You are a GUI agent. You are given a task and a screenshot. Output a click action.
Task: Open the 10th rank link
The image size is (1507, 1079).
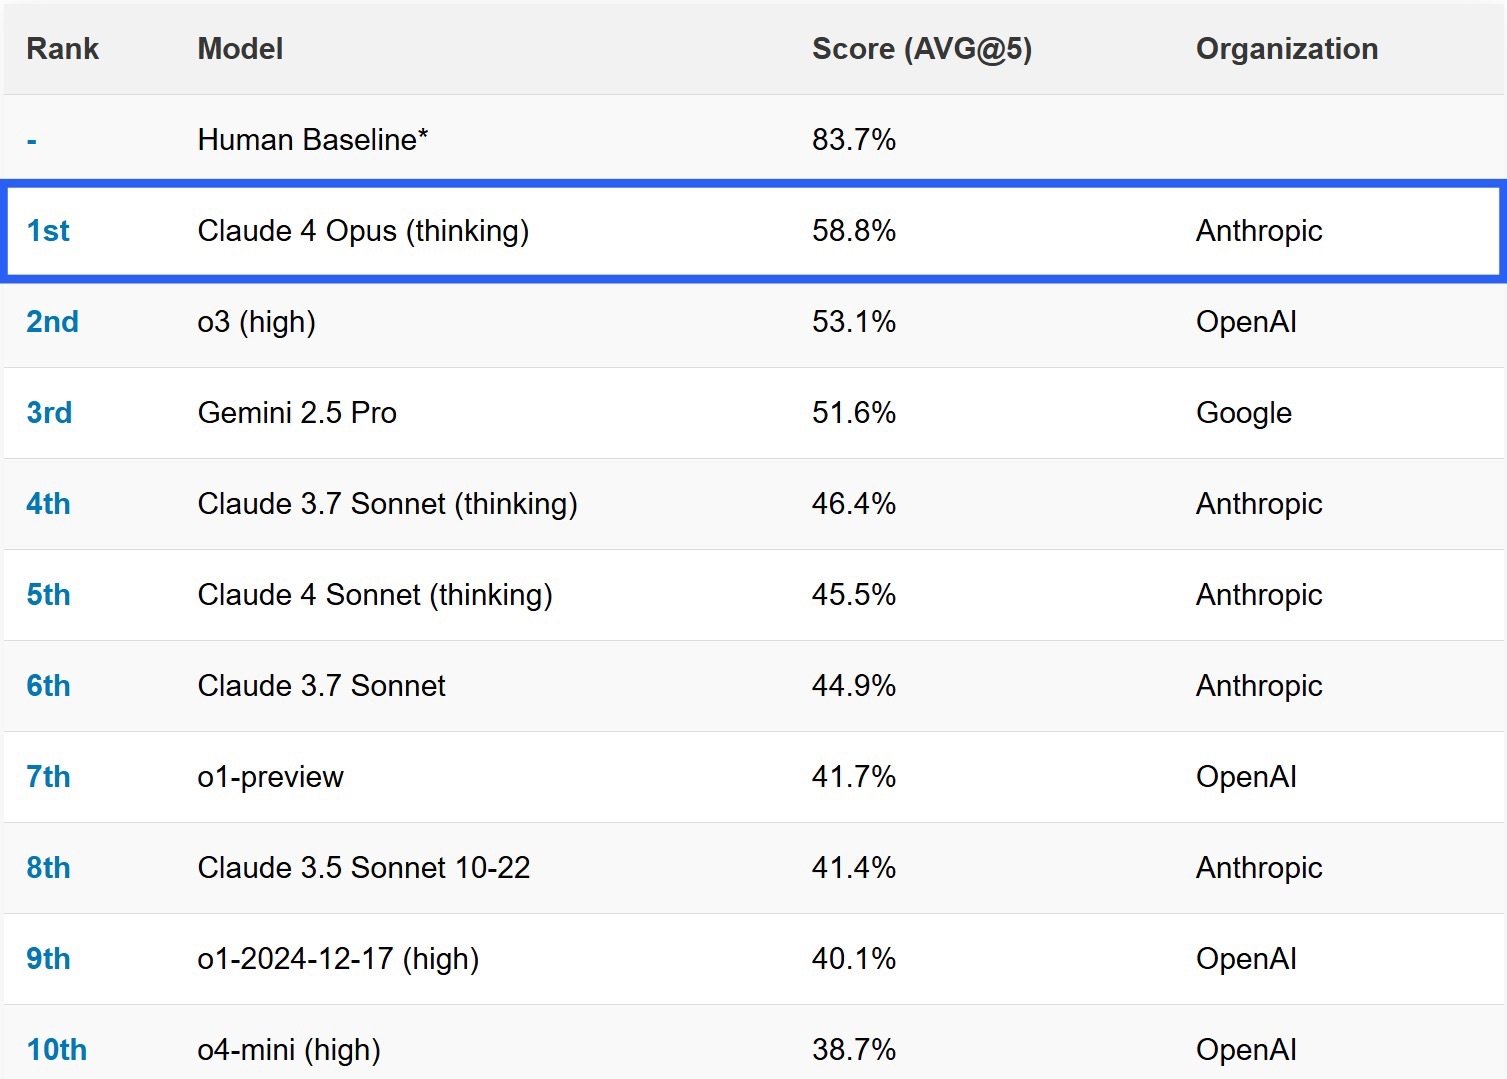coord(57,1050)
